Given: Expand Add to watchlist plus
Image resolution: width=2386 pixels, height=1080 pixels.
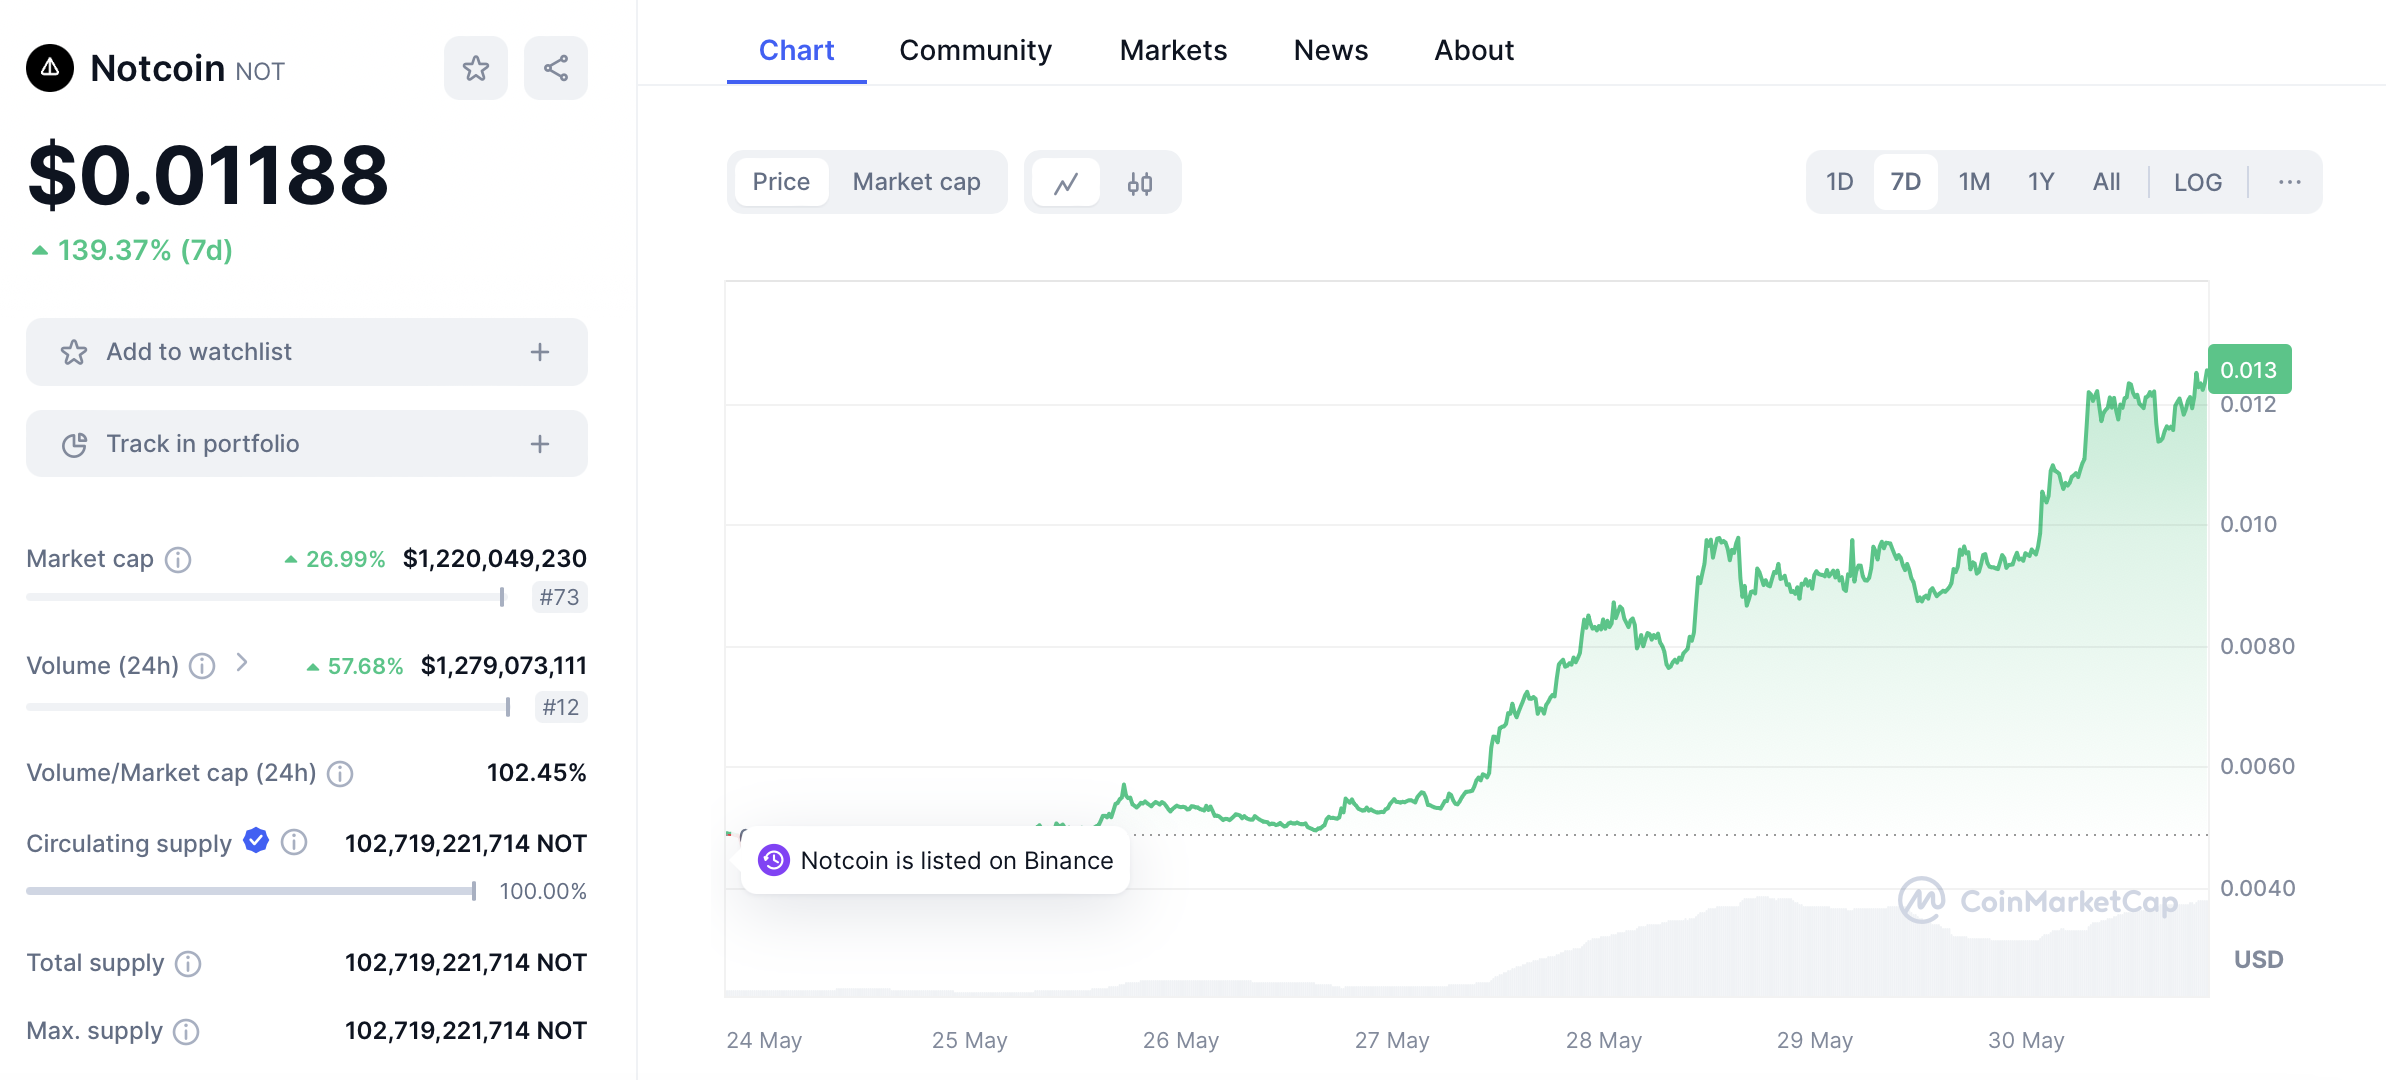Looking at the screenshot, I should click(x=540, y=352).
